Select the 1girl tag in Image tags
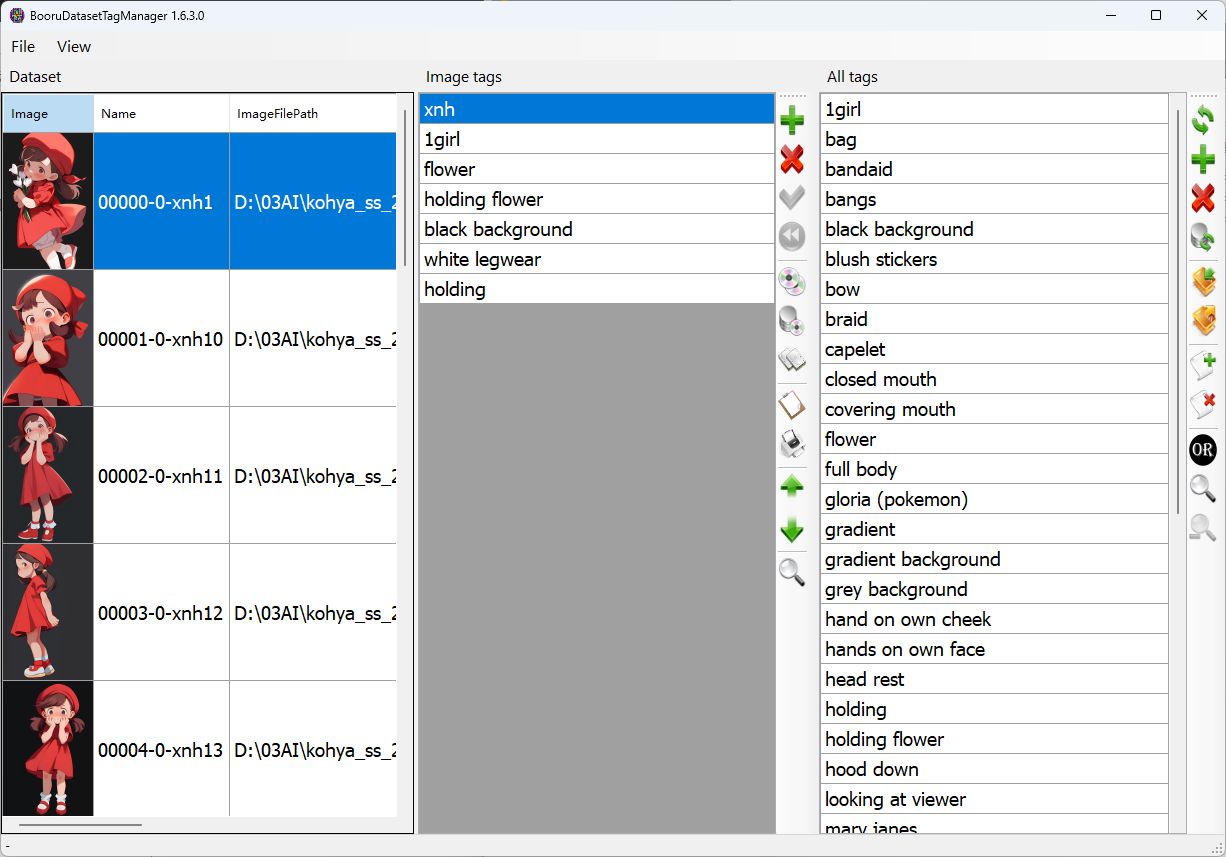The width and height of the screenshot is (1226, 857). (x=597, y=139)
